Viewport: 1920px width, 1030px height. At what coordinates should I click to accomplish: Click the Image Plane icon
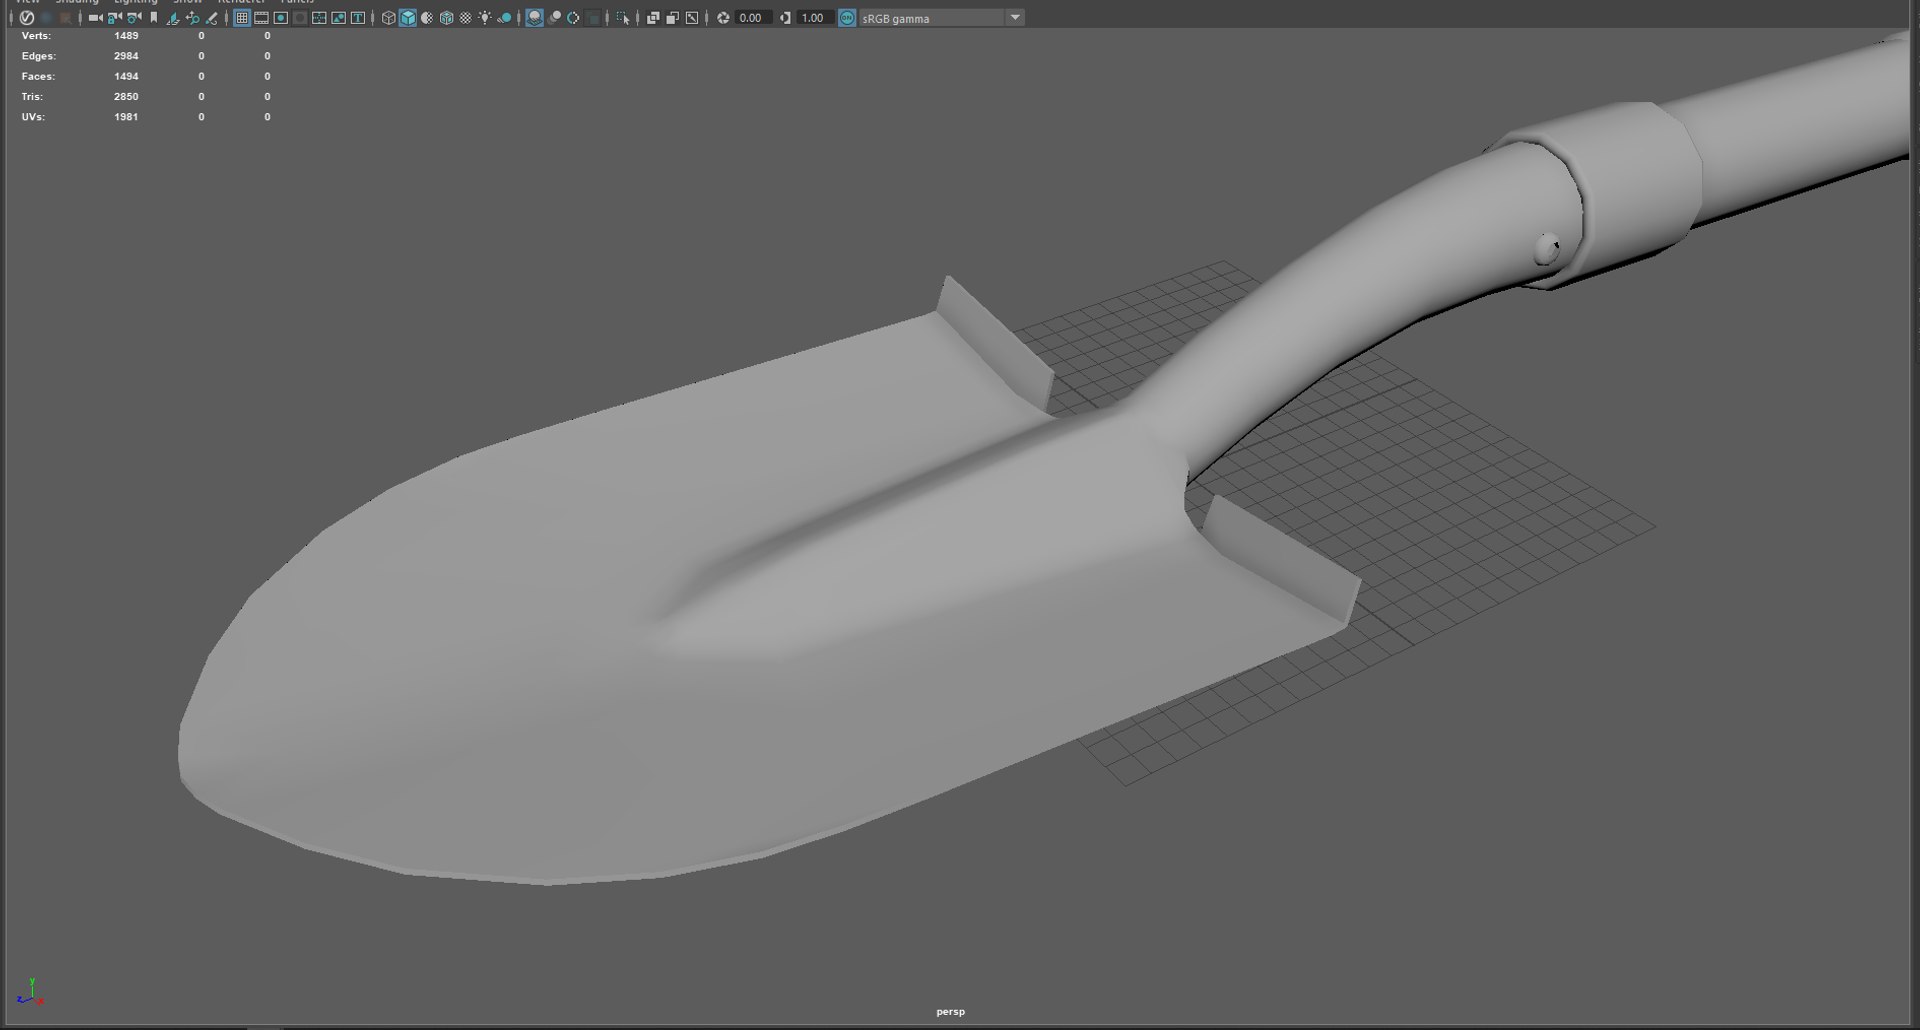point(173,18)
